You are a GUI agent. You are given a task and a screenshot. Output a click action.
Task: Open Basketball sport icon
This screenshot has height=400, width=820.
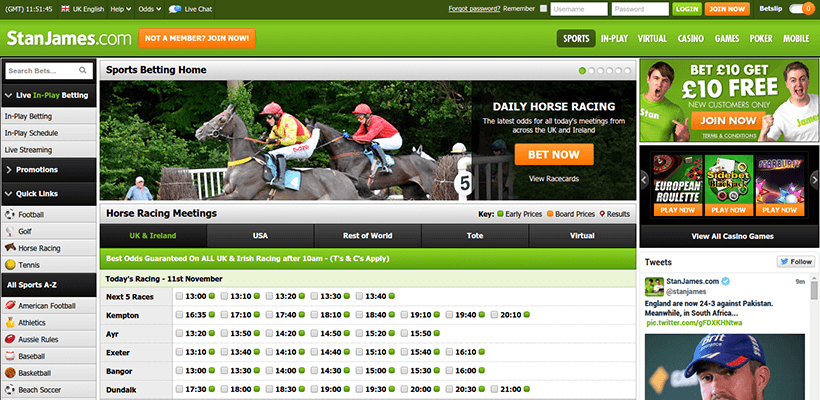tap(9, 373)
